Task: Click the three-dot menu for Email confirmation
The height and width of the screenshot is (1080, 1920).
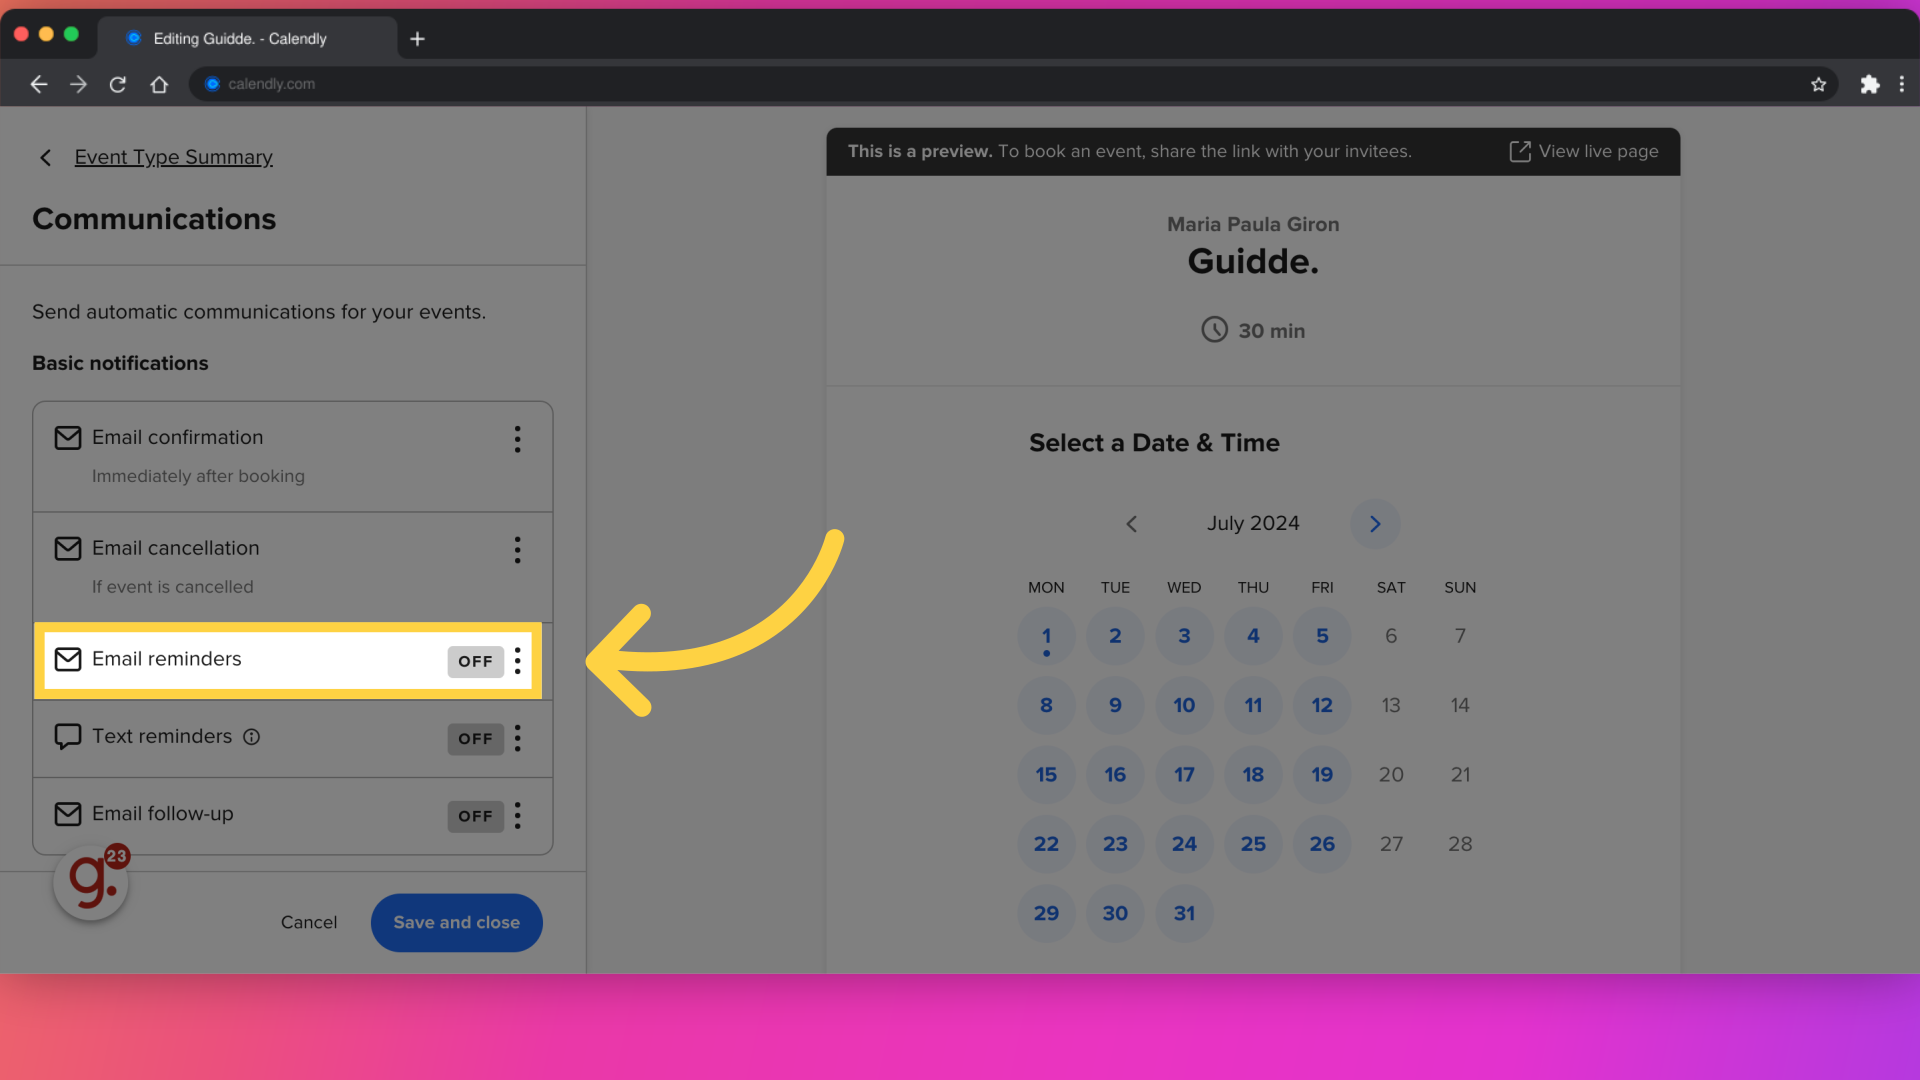Action: (x=517, y=439)
